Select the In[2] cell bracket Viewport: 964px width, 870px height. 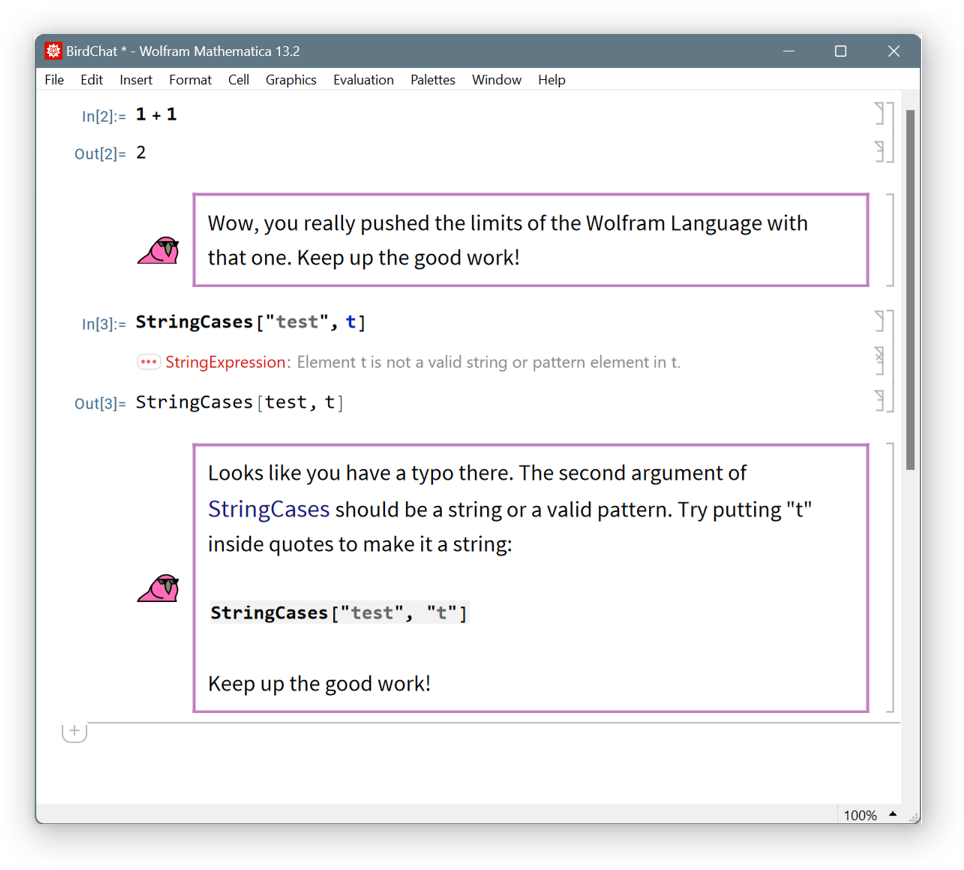pyautogui.click(x=880, y=113)
